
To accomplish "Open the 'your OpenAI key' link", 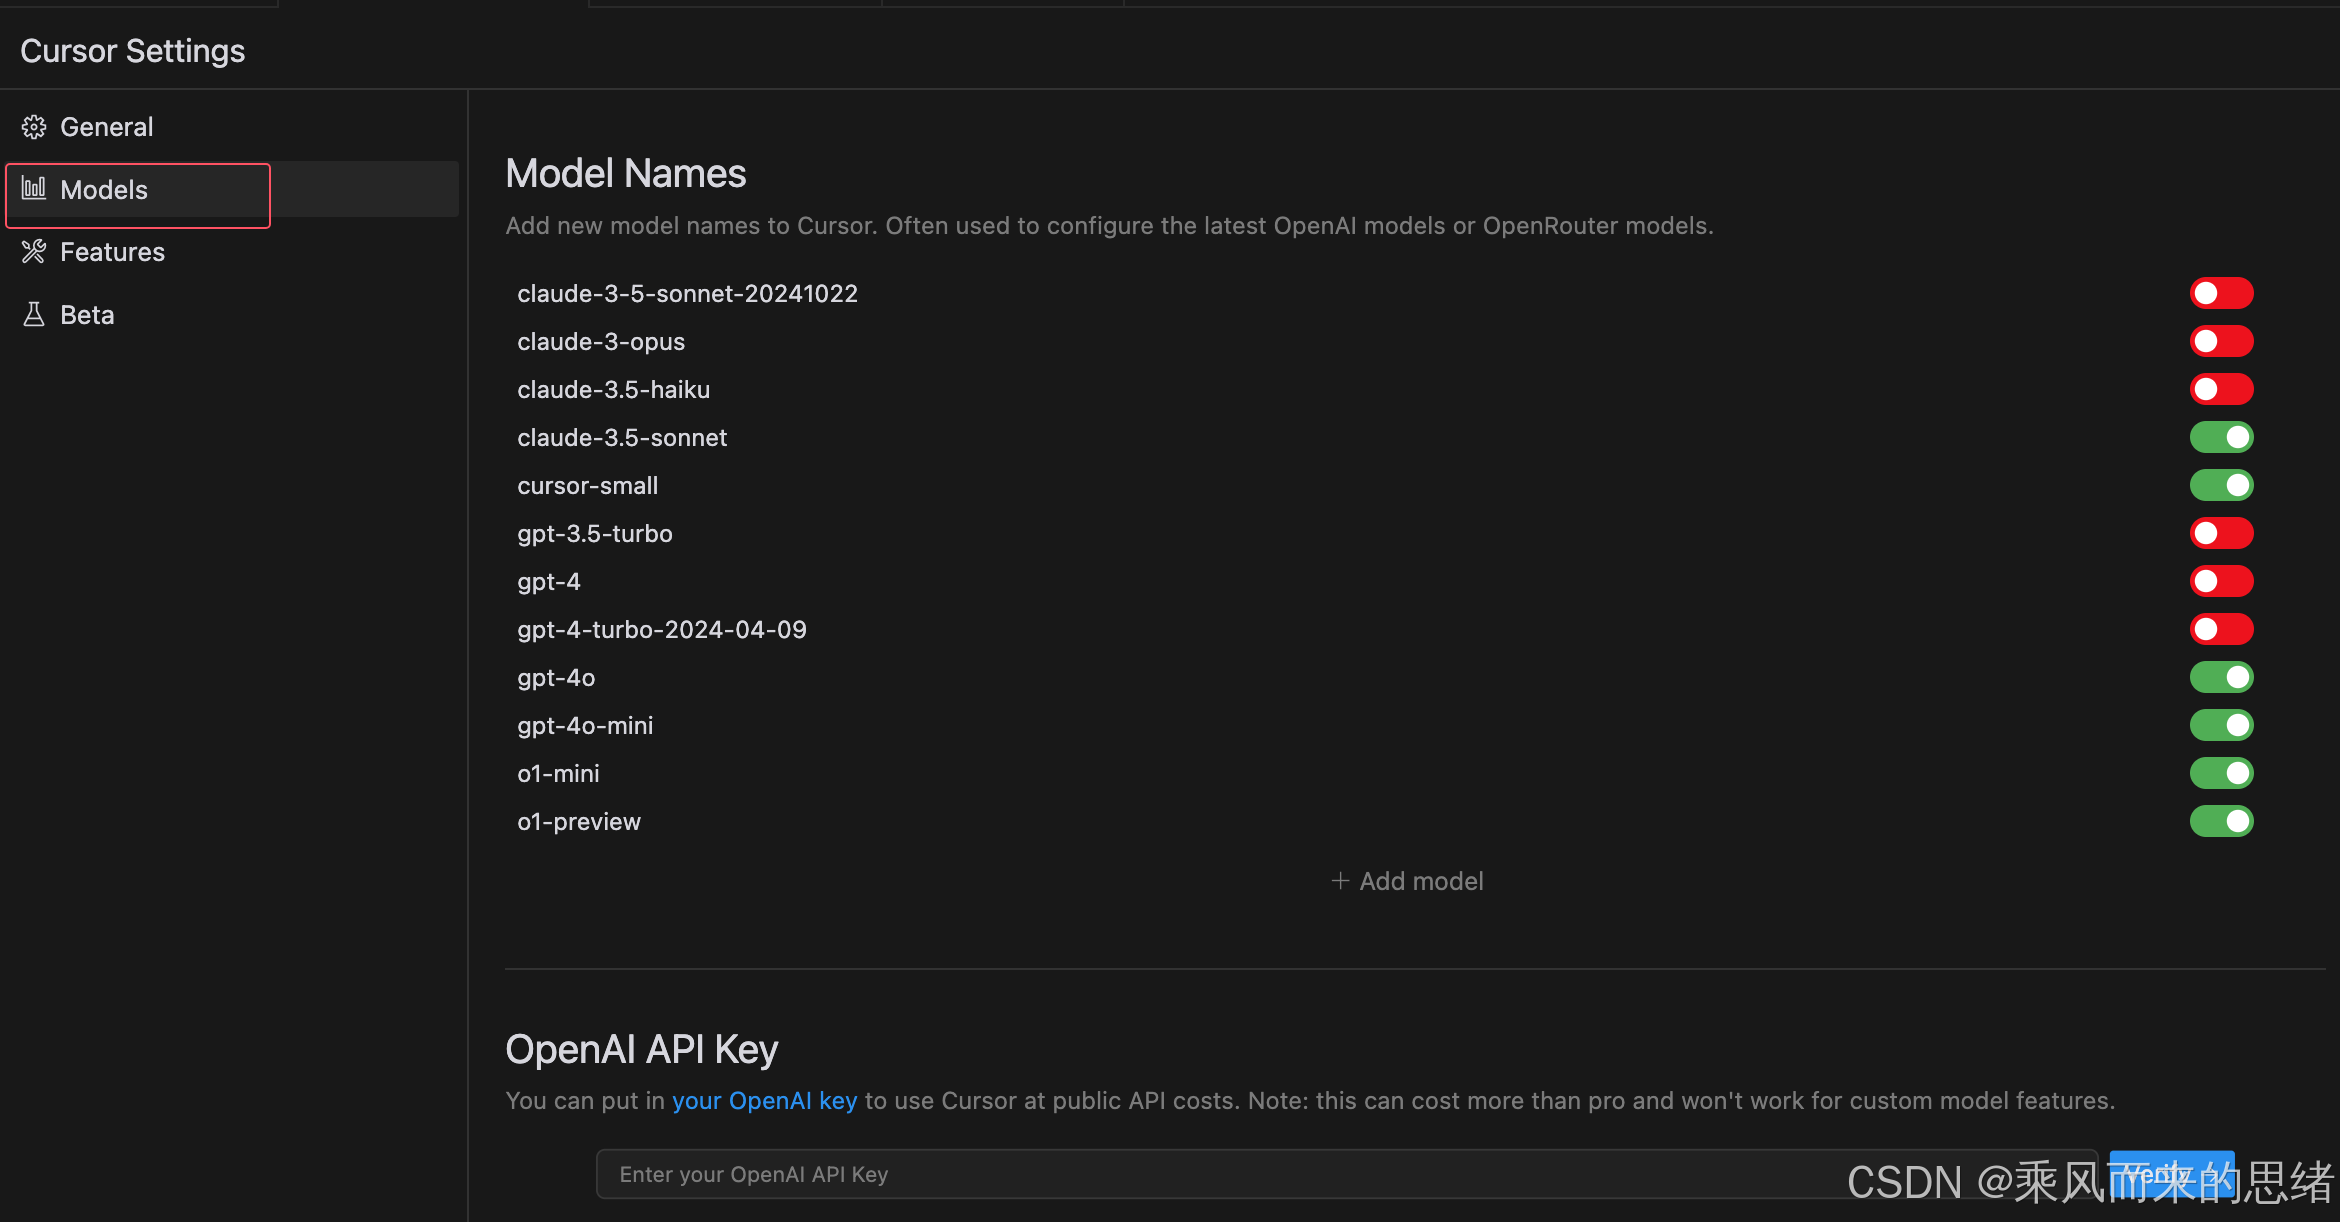I will 764,1100.
